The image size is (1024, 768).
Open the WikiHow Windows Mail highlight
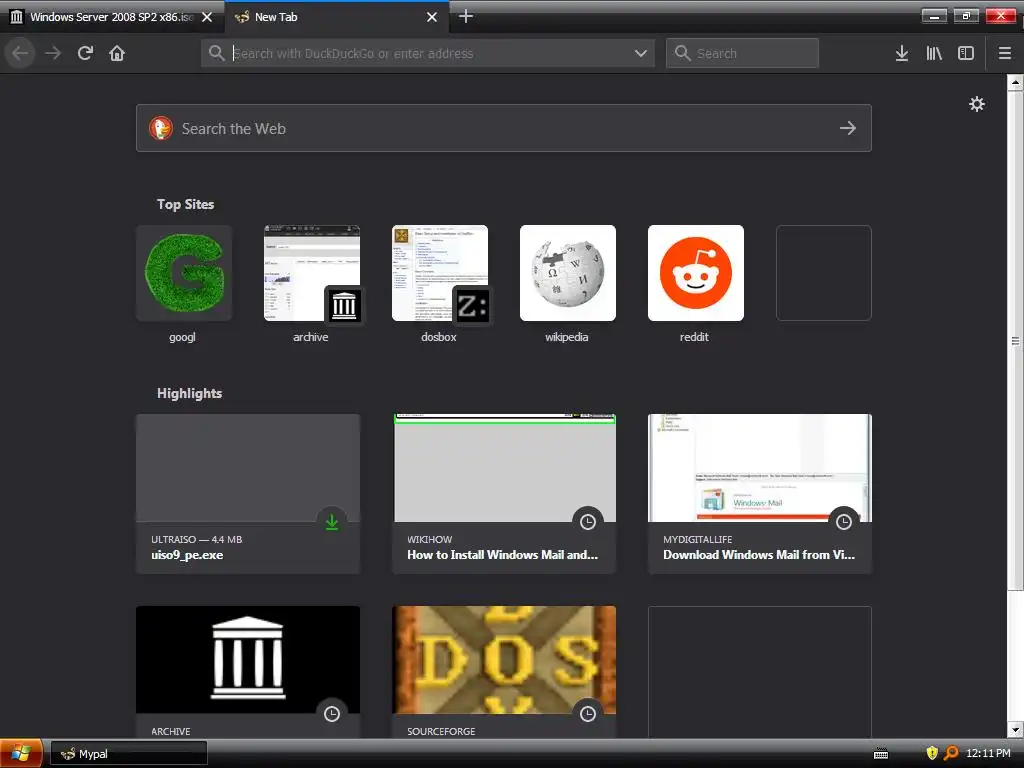click(x=504, y=494)
